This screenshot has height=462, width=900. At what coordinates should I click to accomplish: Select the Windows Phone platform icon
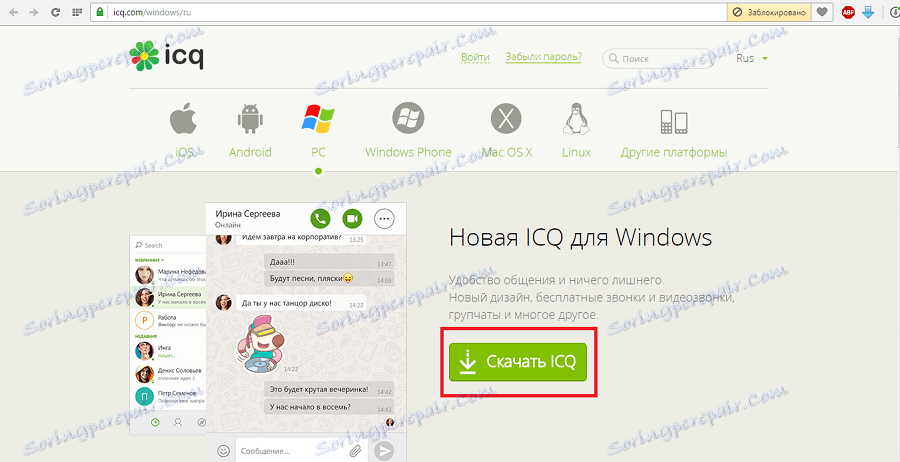408,119
